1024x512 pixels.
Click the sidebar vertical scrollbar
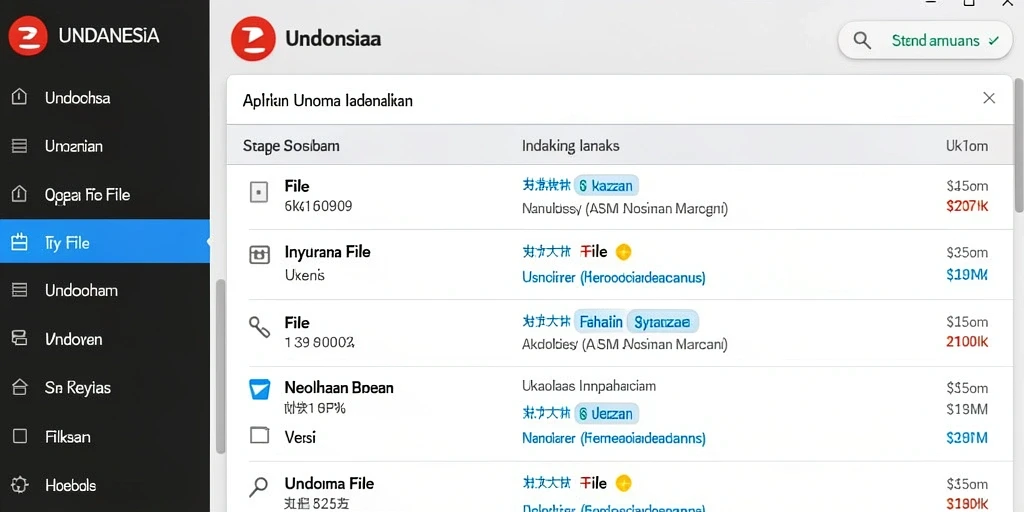click(x=220, y=366)
